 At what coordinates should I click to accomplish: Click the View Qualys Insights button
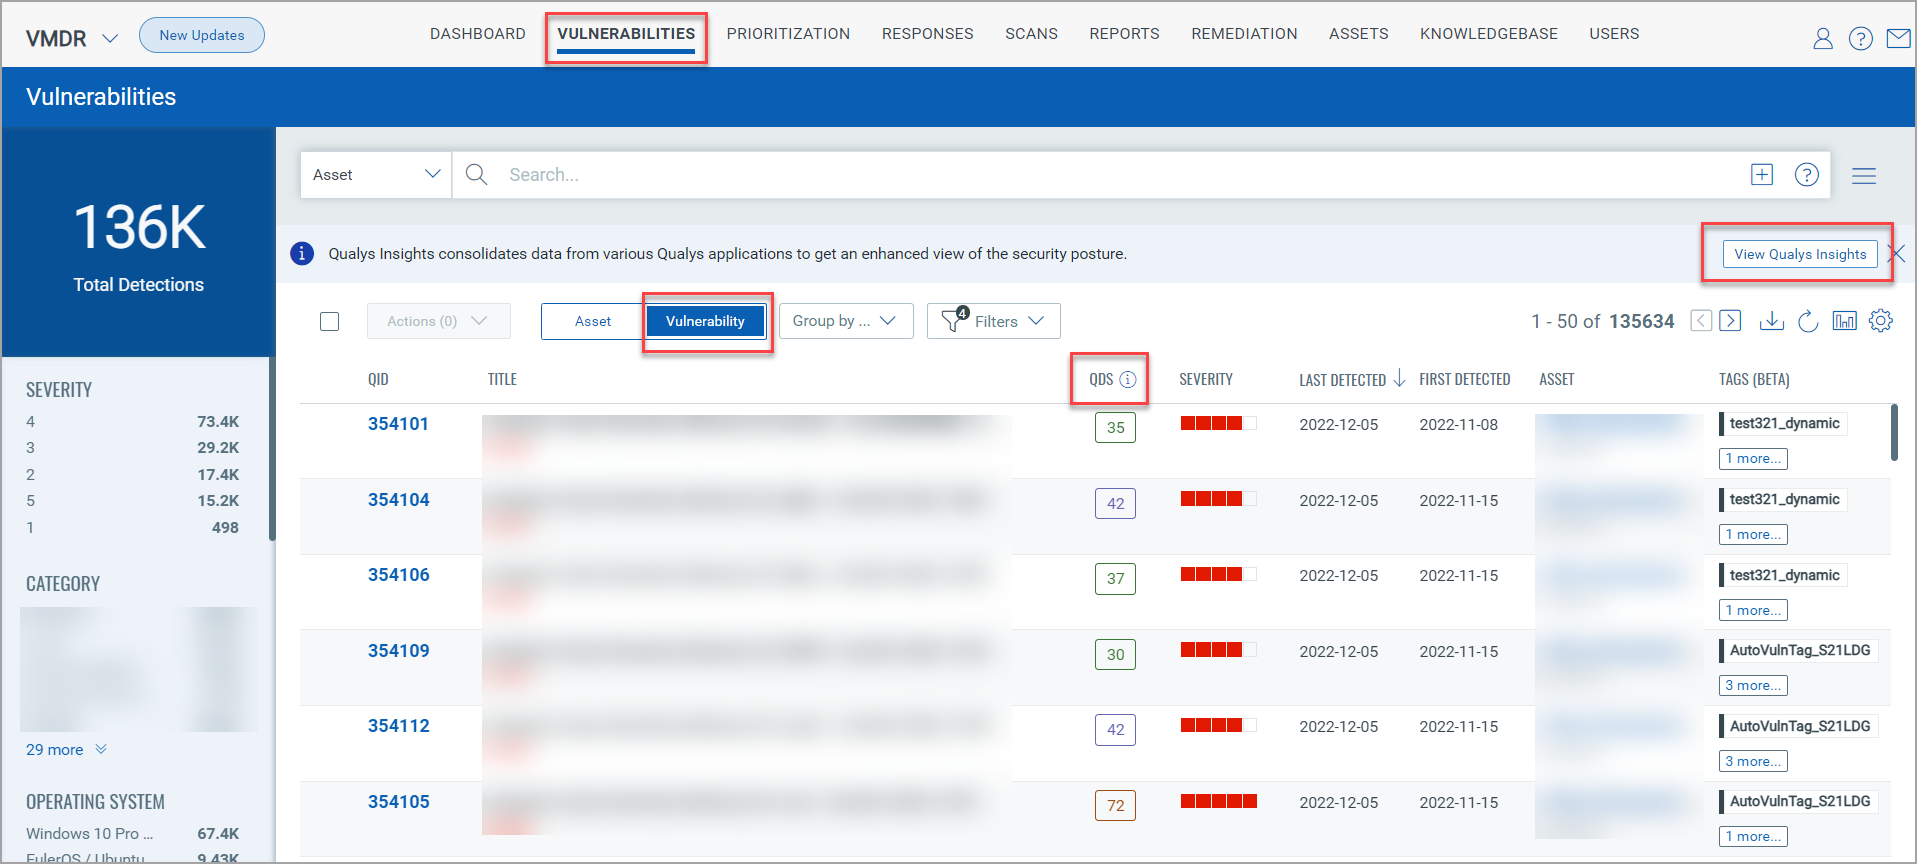click(1799, 254)
